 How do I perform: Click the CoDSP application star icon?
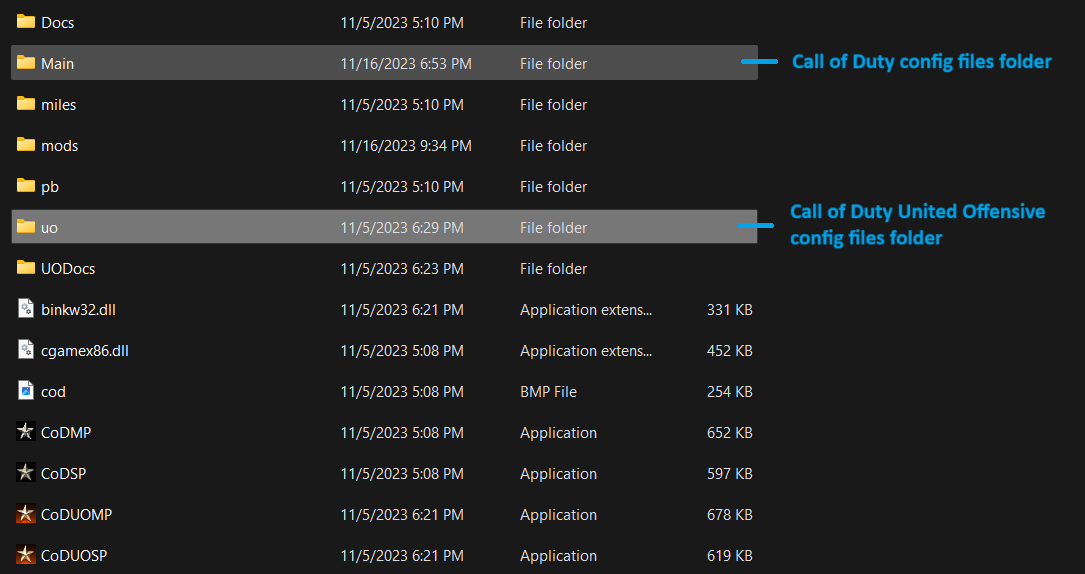tap(26, 473)
